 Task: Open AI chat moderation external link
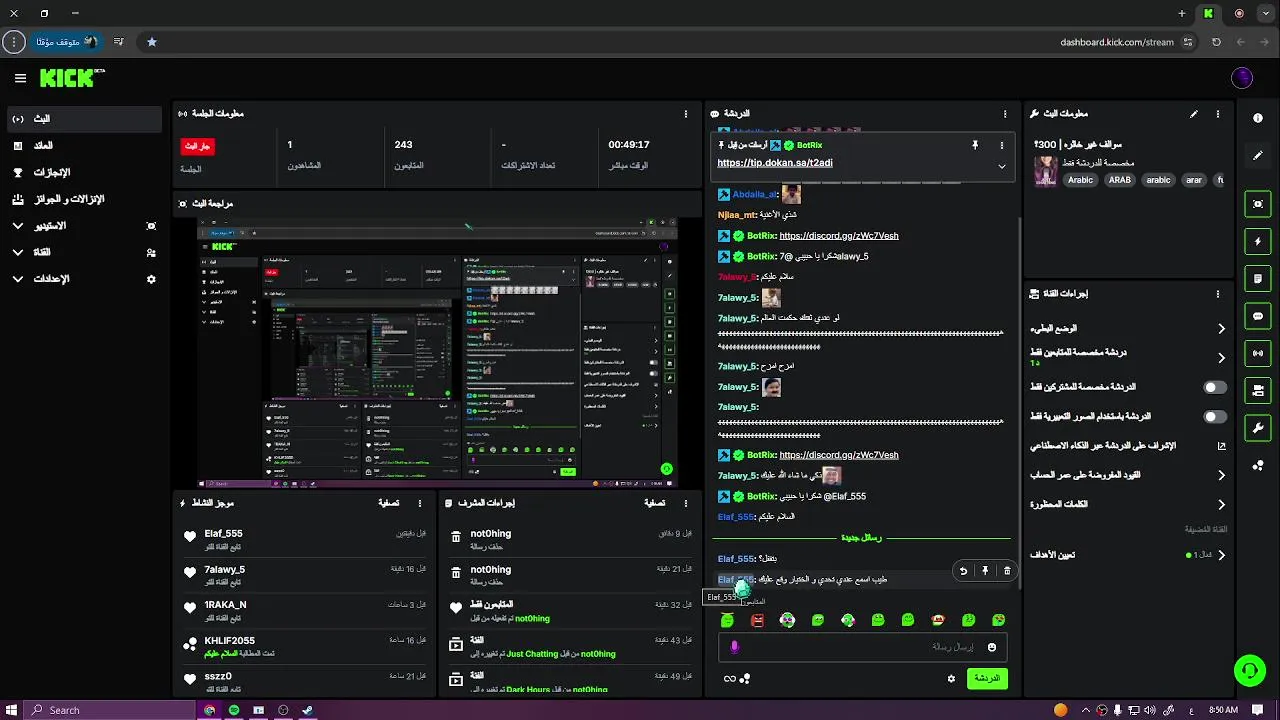[1221, 446]
